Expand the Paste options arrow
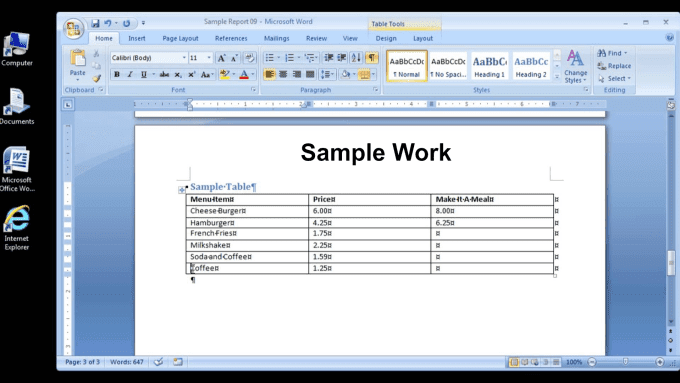 [x=78, y=80]
